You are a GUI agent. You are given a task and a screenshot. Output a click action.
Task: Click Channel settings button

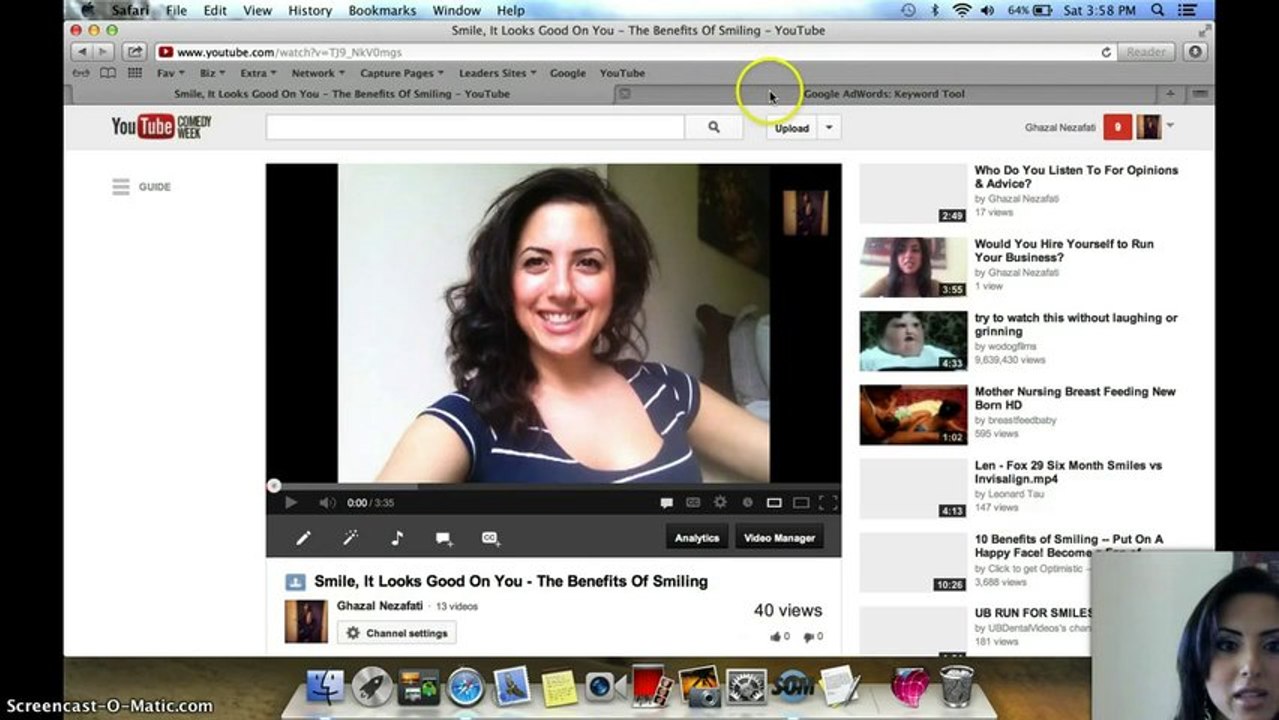click(397, 633)
